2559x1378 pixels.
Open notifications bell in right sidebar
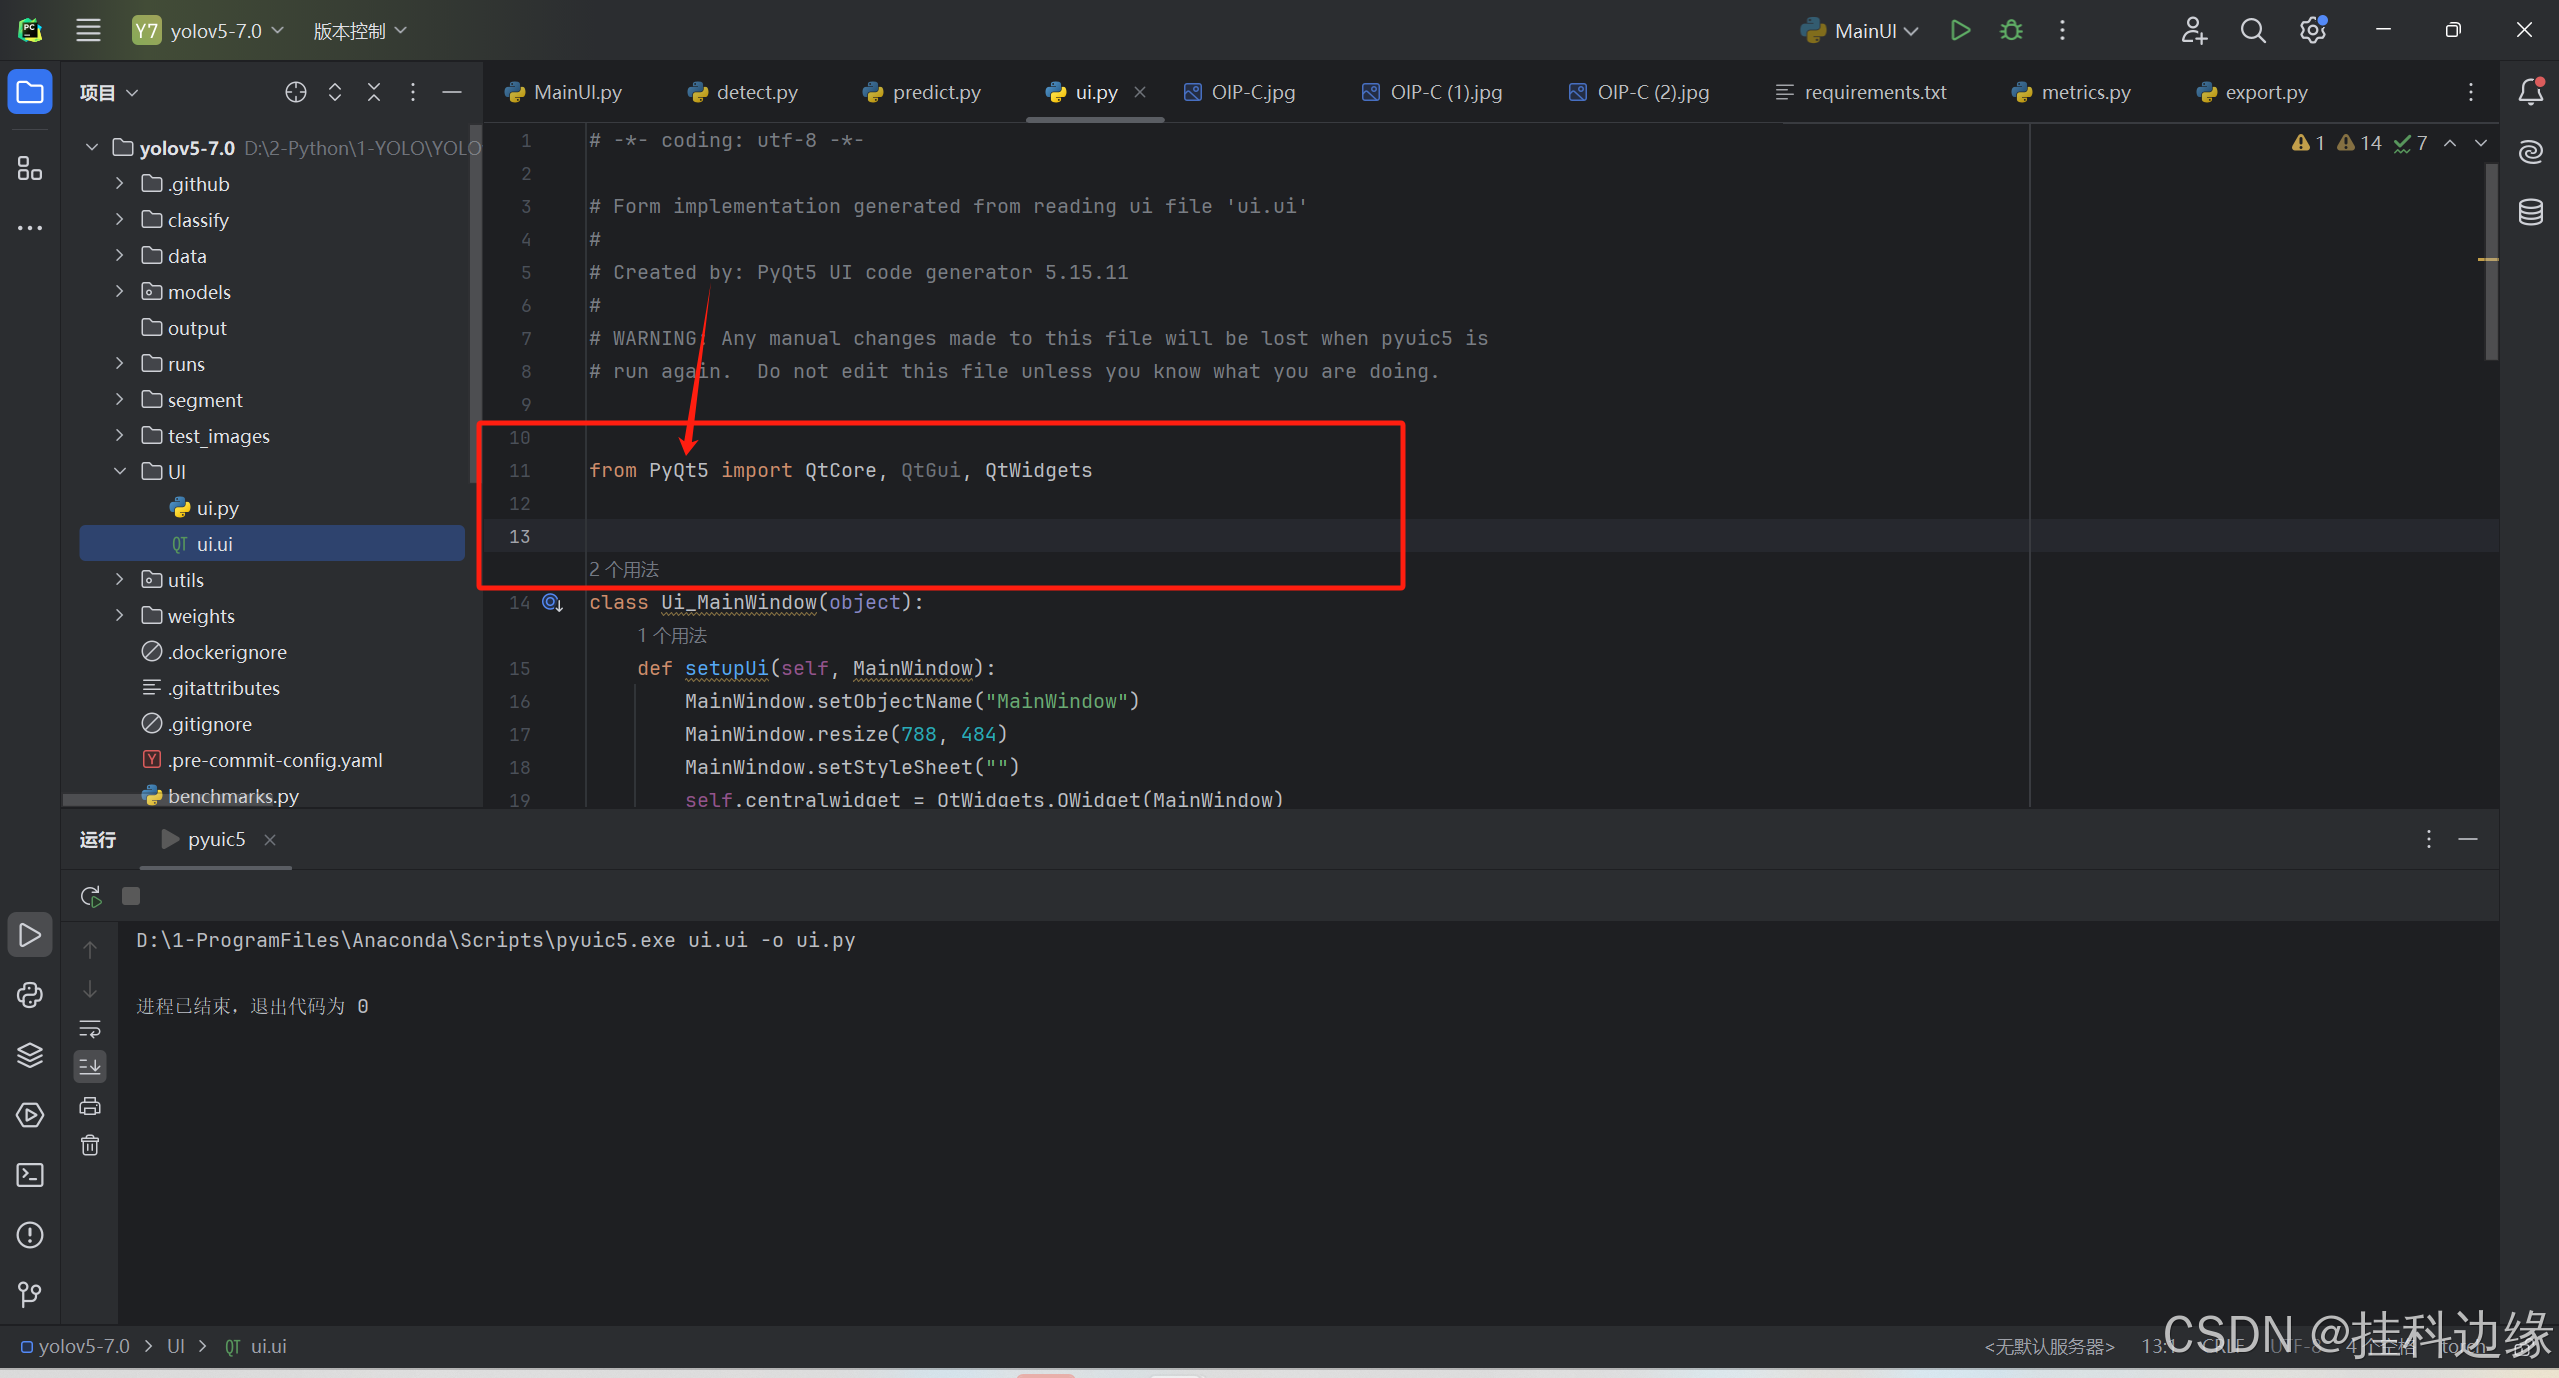(2530, 92)
